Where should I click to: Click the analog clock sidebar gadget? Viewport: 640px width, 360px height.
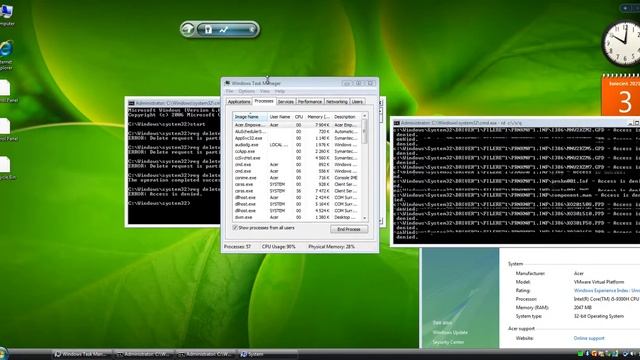[x=622, y=43]
